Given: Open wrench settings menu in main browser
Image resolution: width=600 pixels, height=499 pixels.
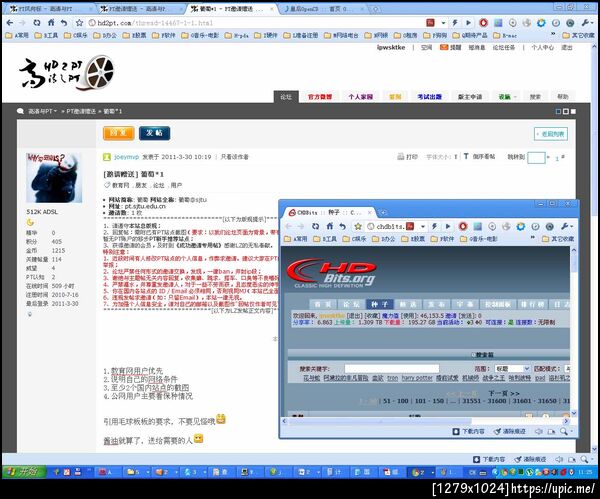Looking at the screenshot, I should pos(586,23).
